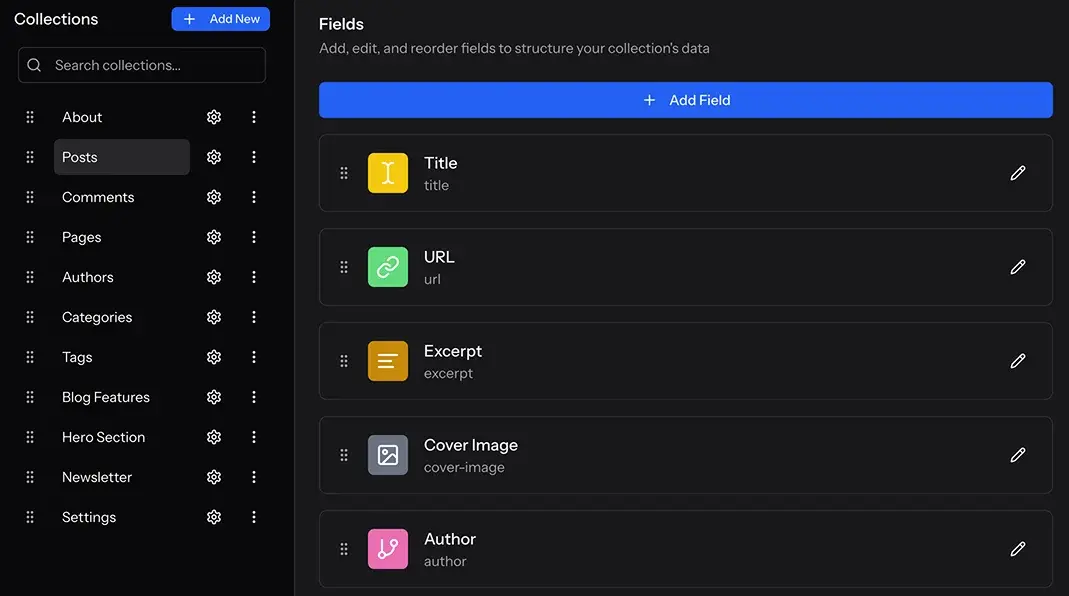Grab the drag handle of Title field

click(x=344, y=173)
